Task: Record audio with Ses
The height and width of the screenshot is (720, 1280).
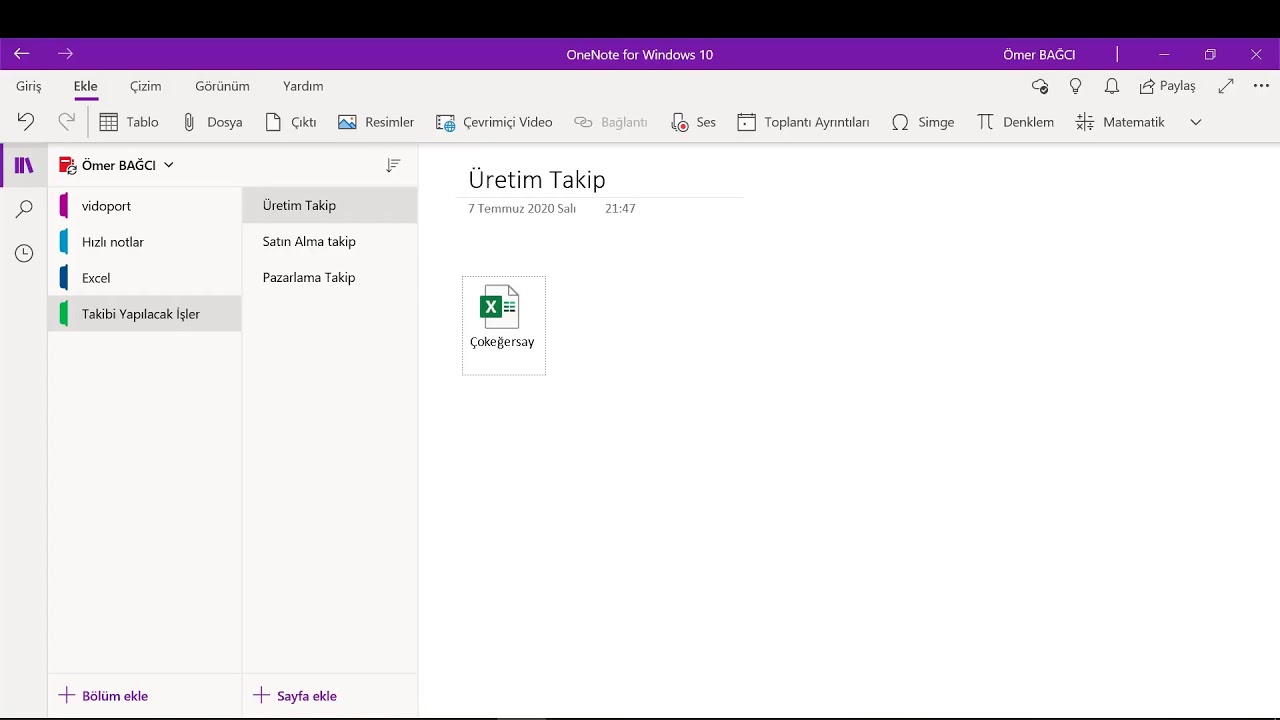Action: pos(694,122)
